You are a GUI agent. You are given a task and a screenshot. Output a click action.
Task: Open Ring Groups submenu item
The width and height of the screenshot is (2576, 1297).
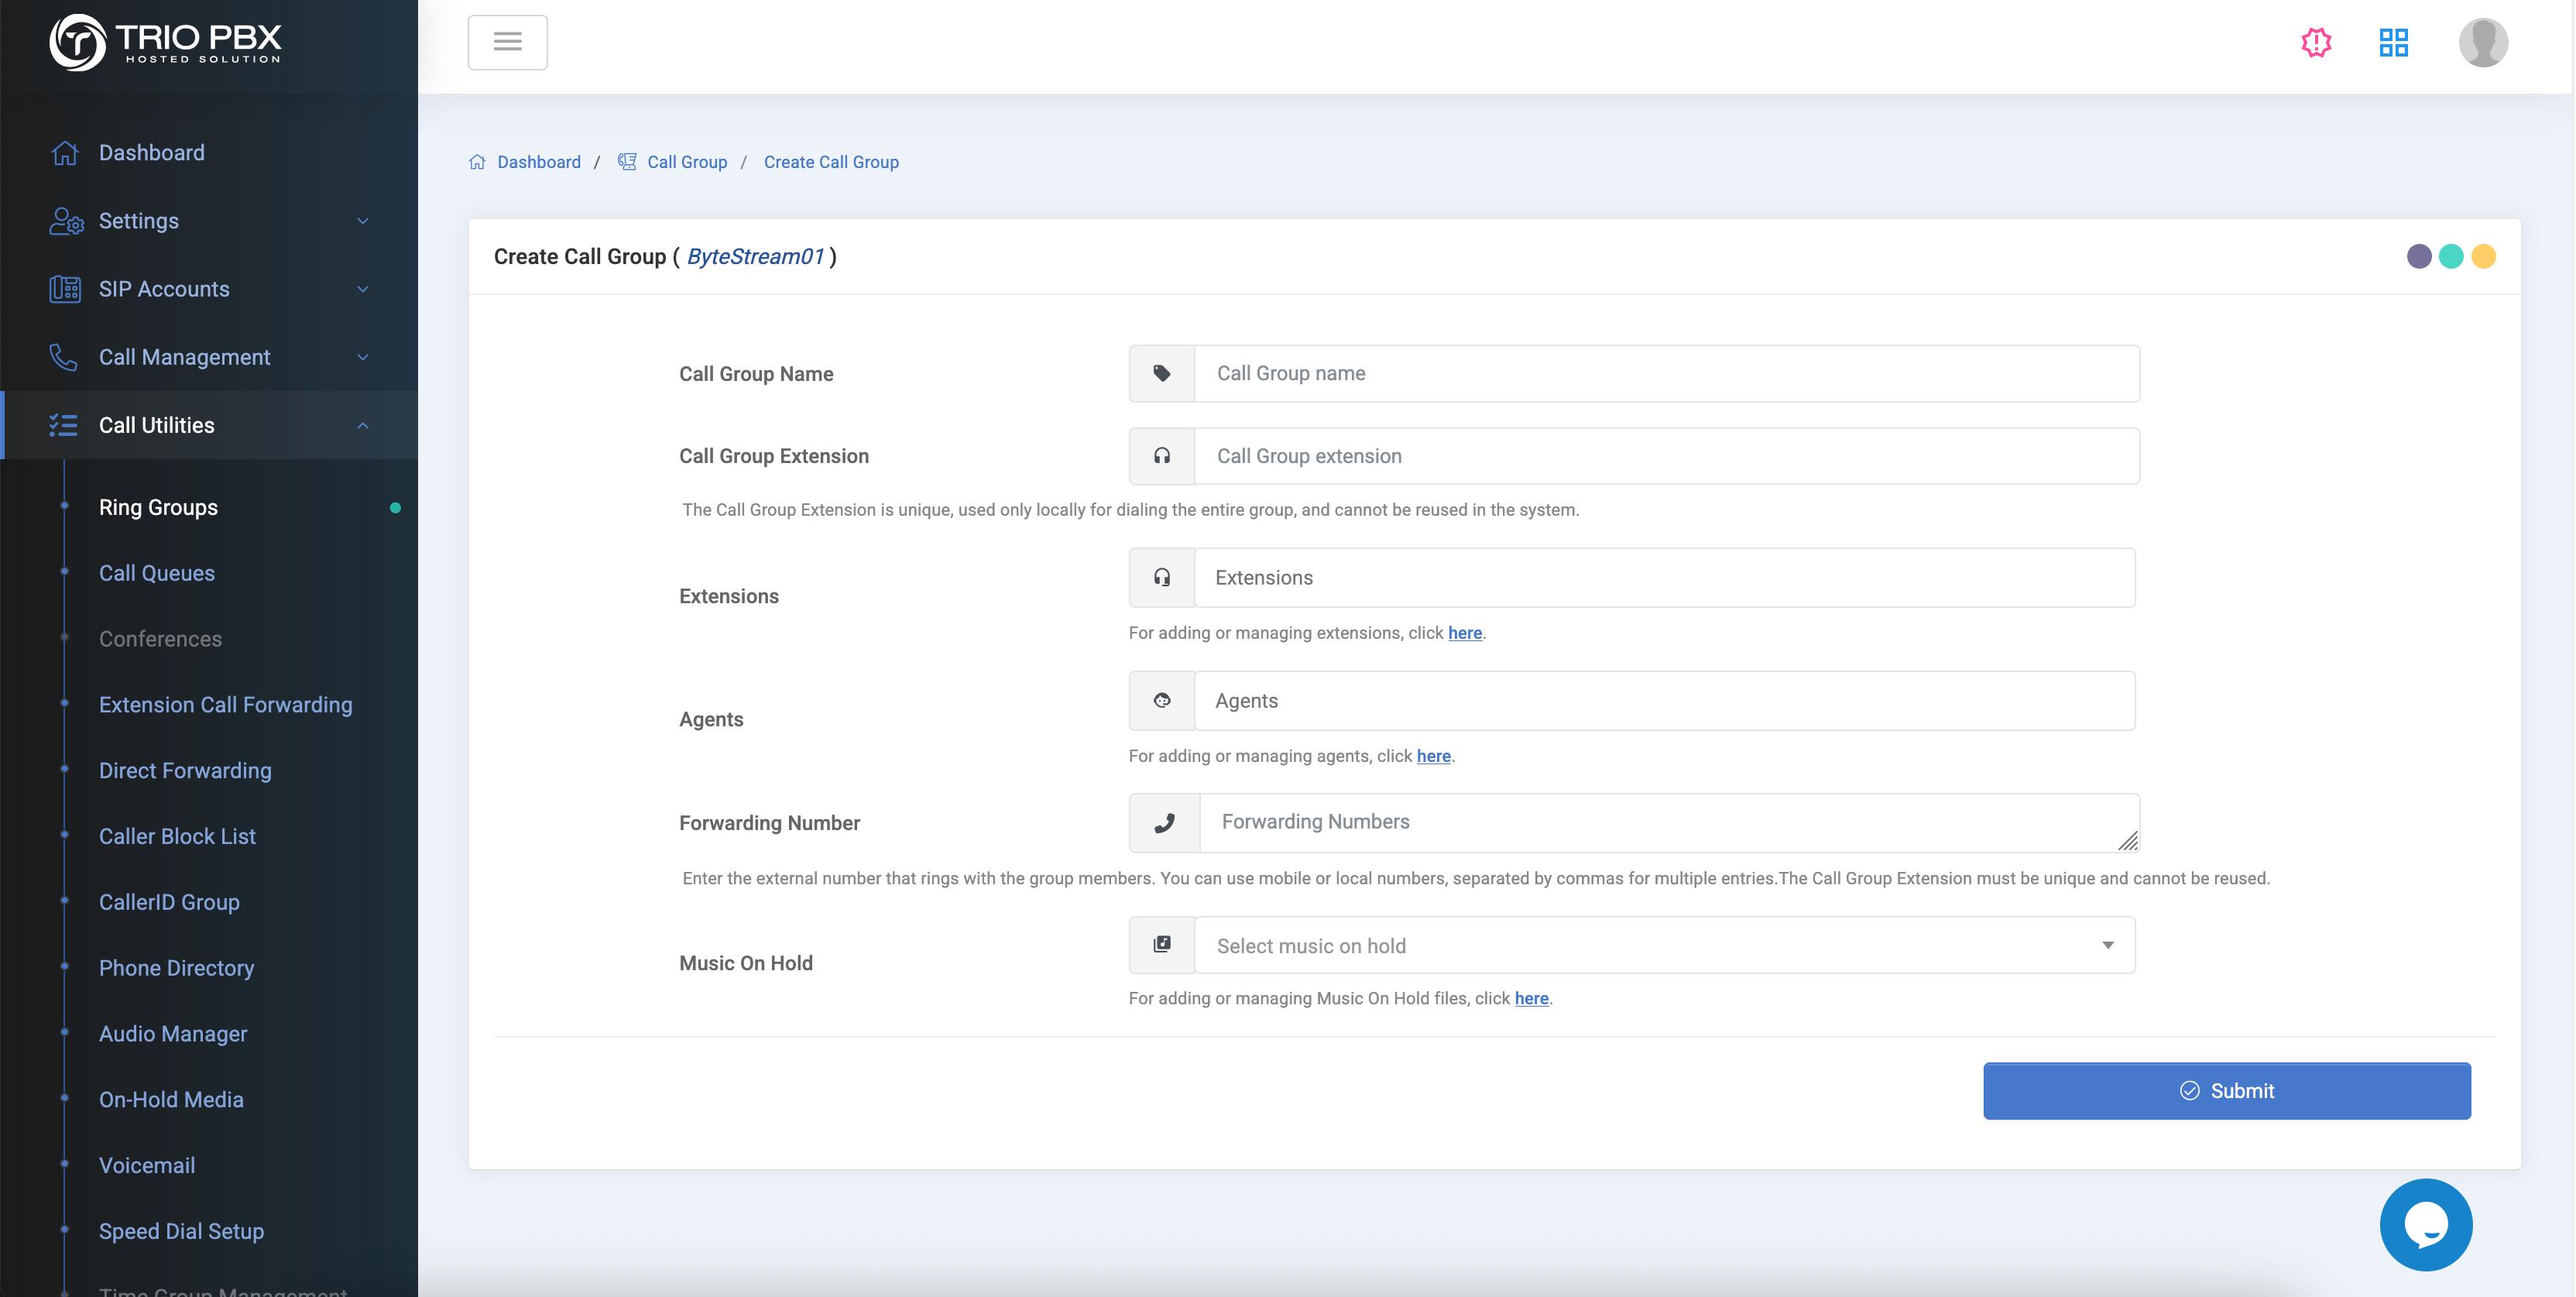pos(158,507)
